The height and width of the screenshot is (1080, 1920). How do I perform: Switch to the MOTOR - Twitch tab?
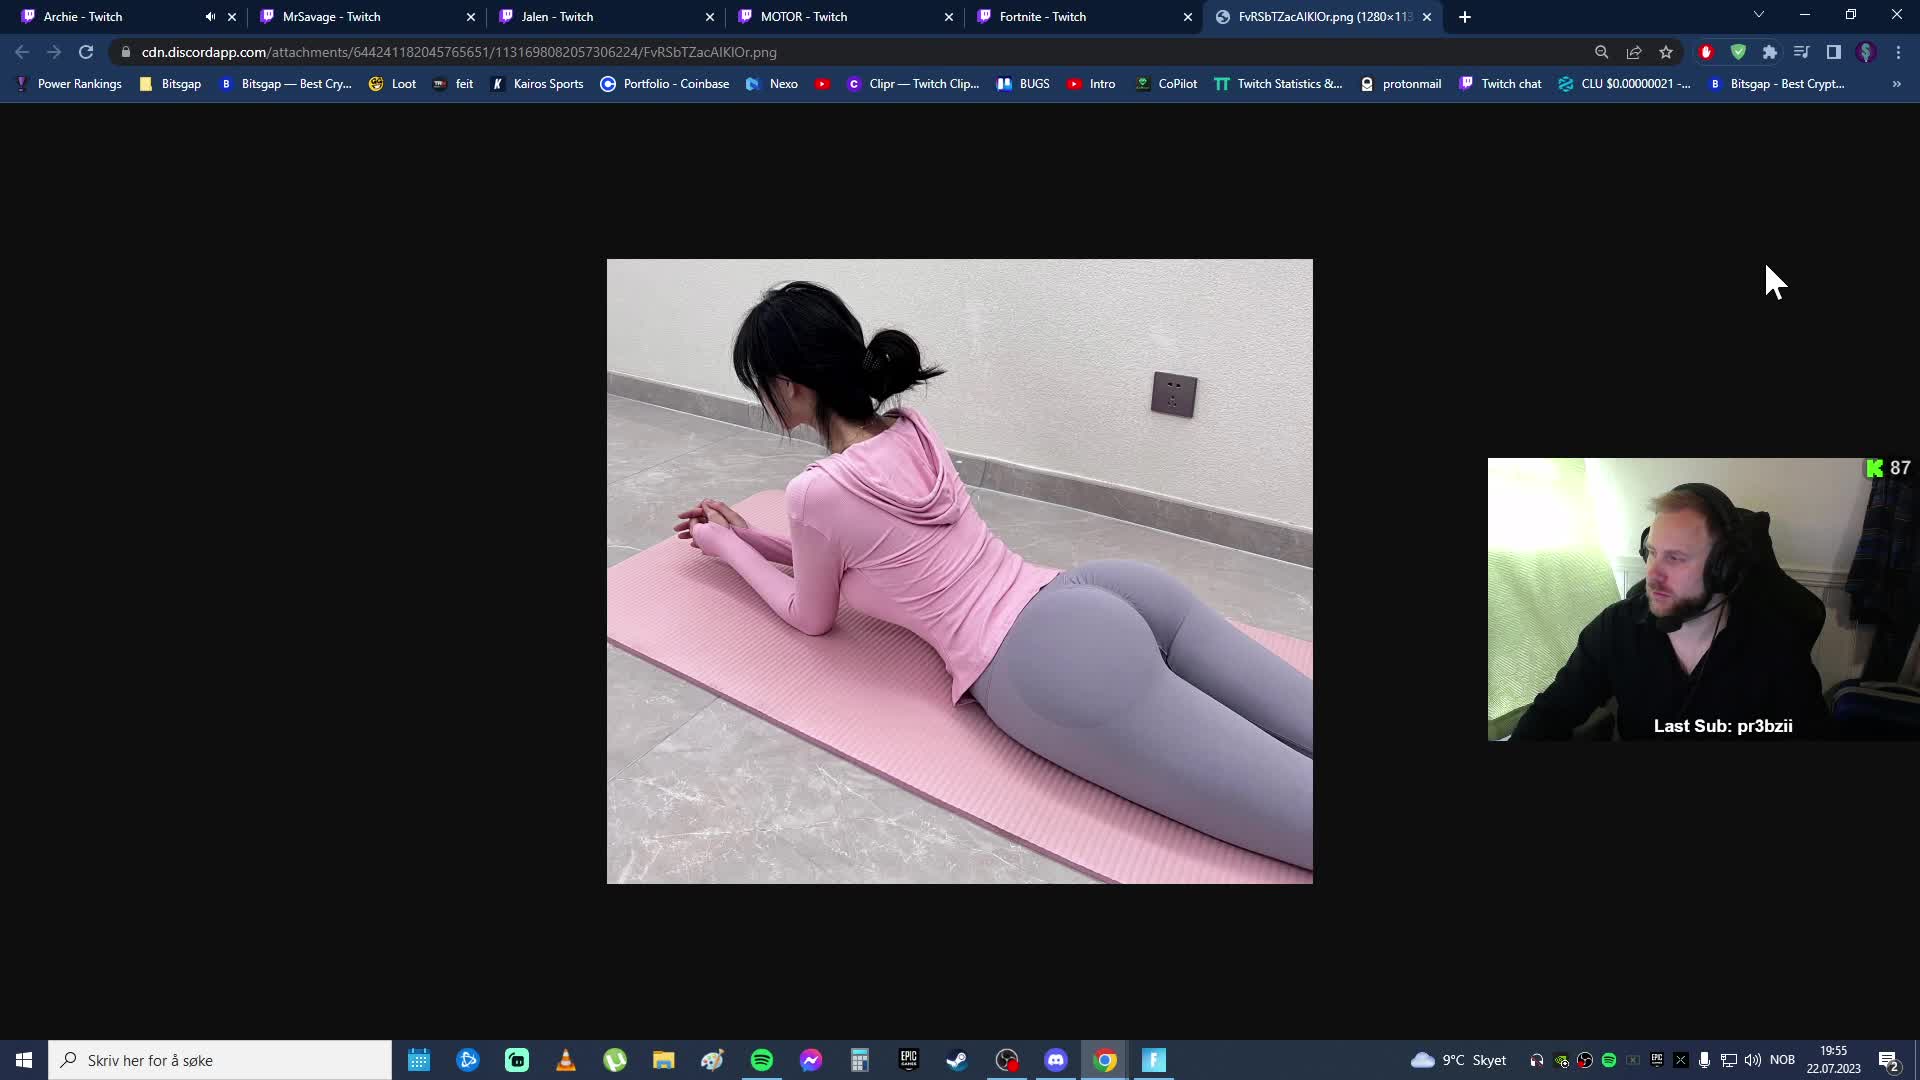(x=845, y=17)
